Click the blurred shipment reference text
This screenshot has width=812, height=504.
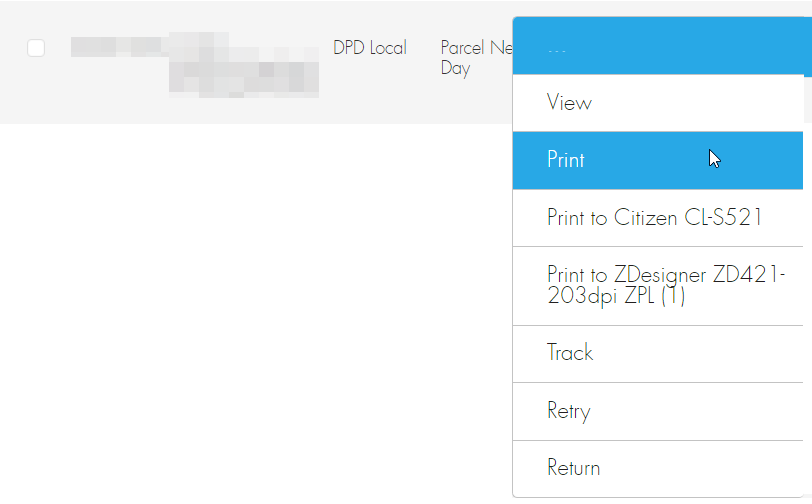195,65
